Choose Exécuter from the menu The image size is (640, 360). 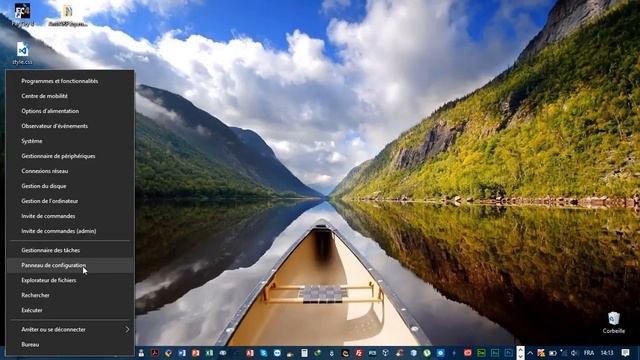pyautogui.click(x=70, y=310)
